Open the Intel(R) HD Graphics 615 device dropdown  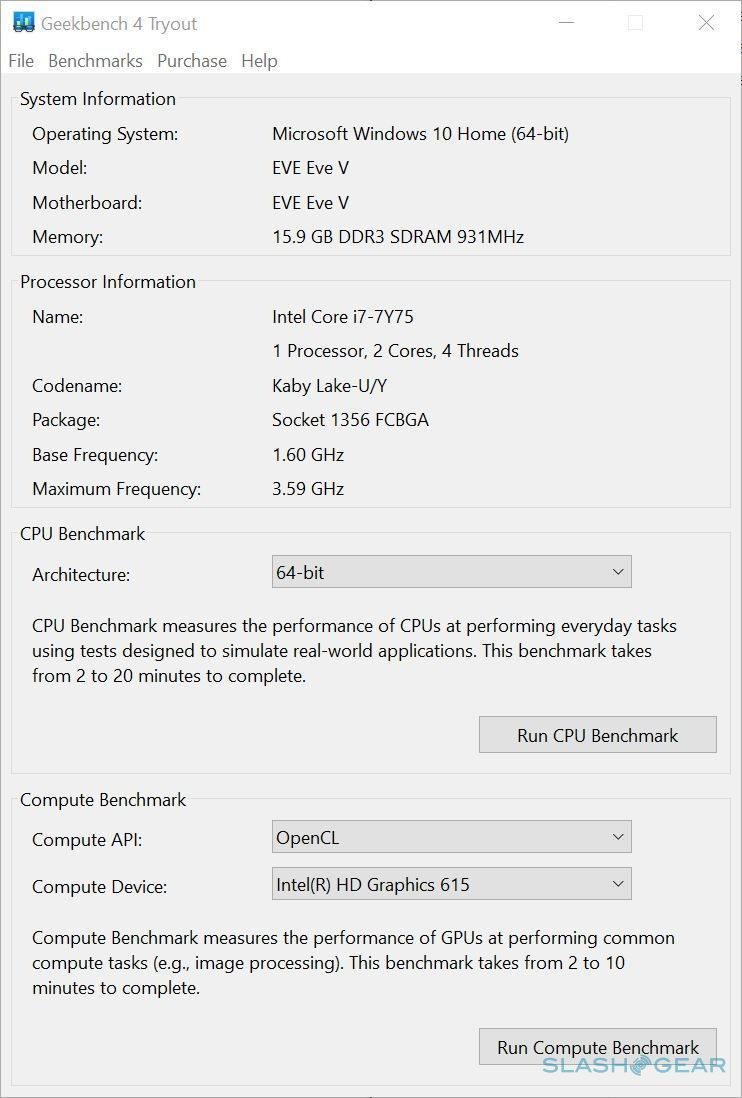point(452,884)
